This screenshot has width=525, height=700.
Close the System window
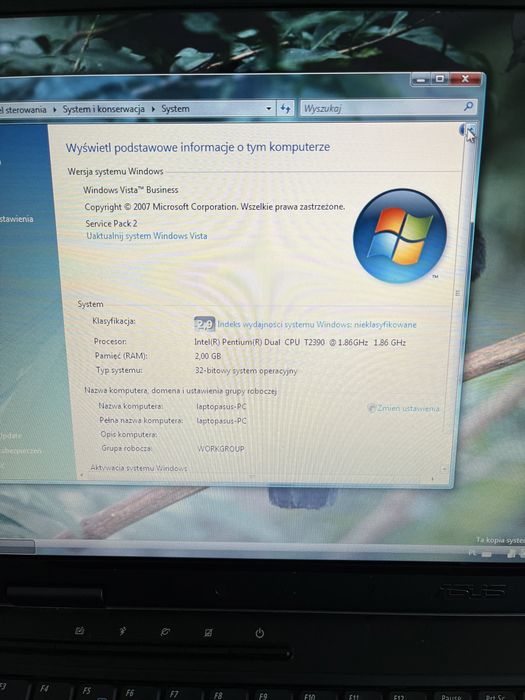[466, 79]
